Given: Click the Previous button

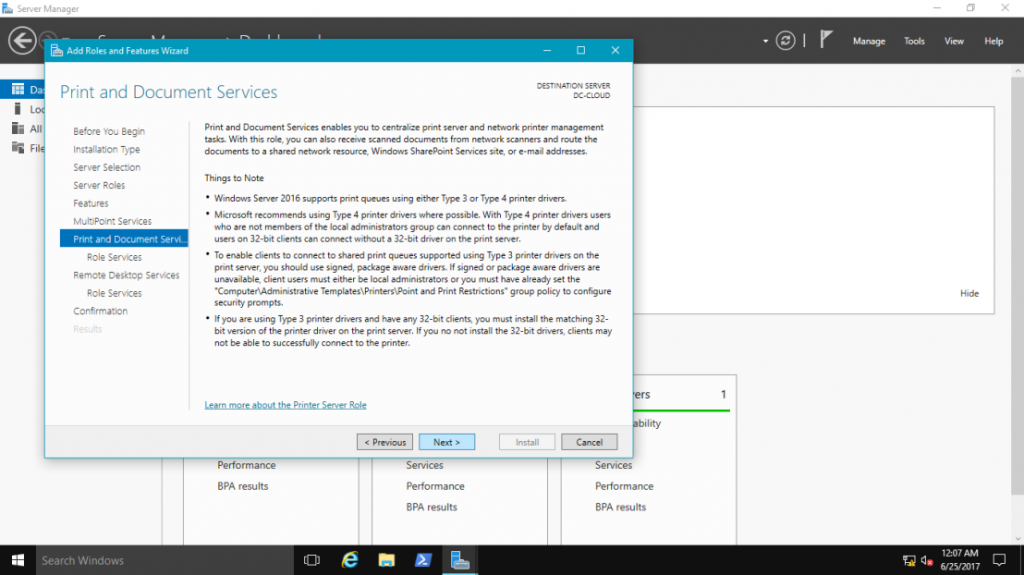Looking at the screenshot, I should pyautogui.click(x=385, y=442).
